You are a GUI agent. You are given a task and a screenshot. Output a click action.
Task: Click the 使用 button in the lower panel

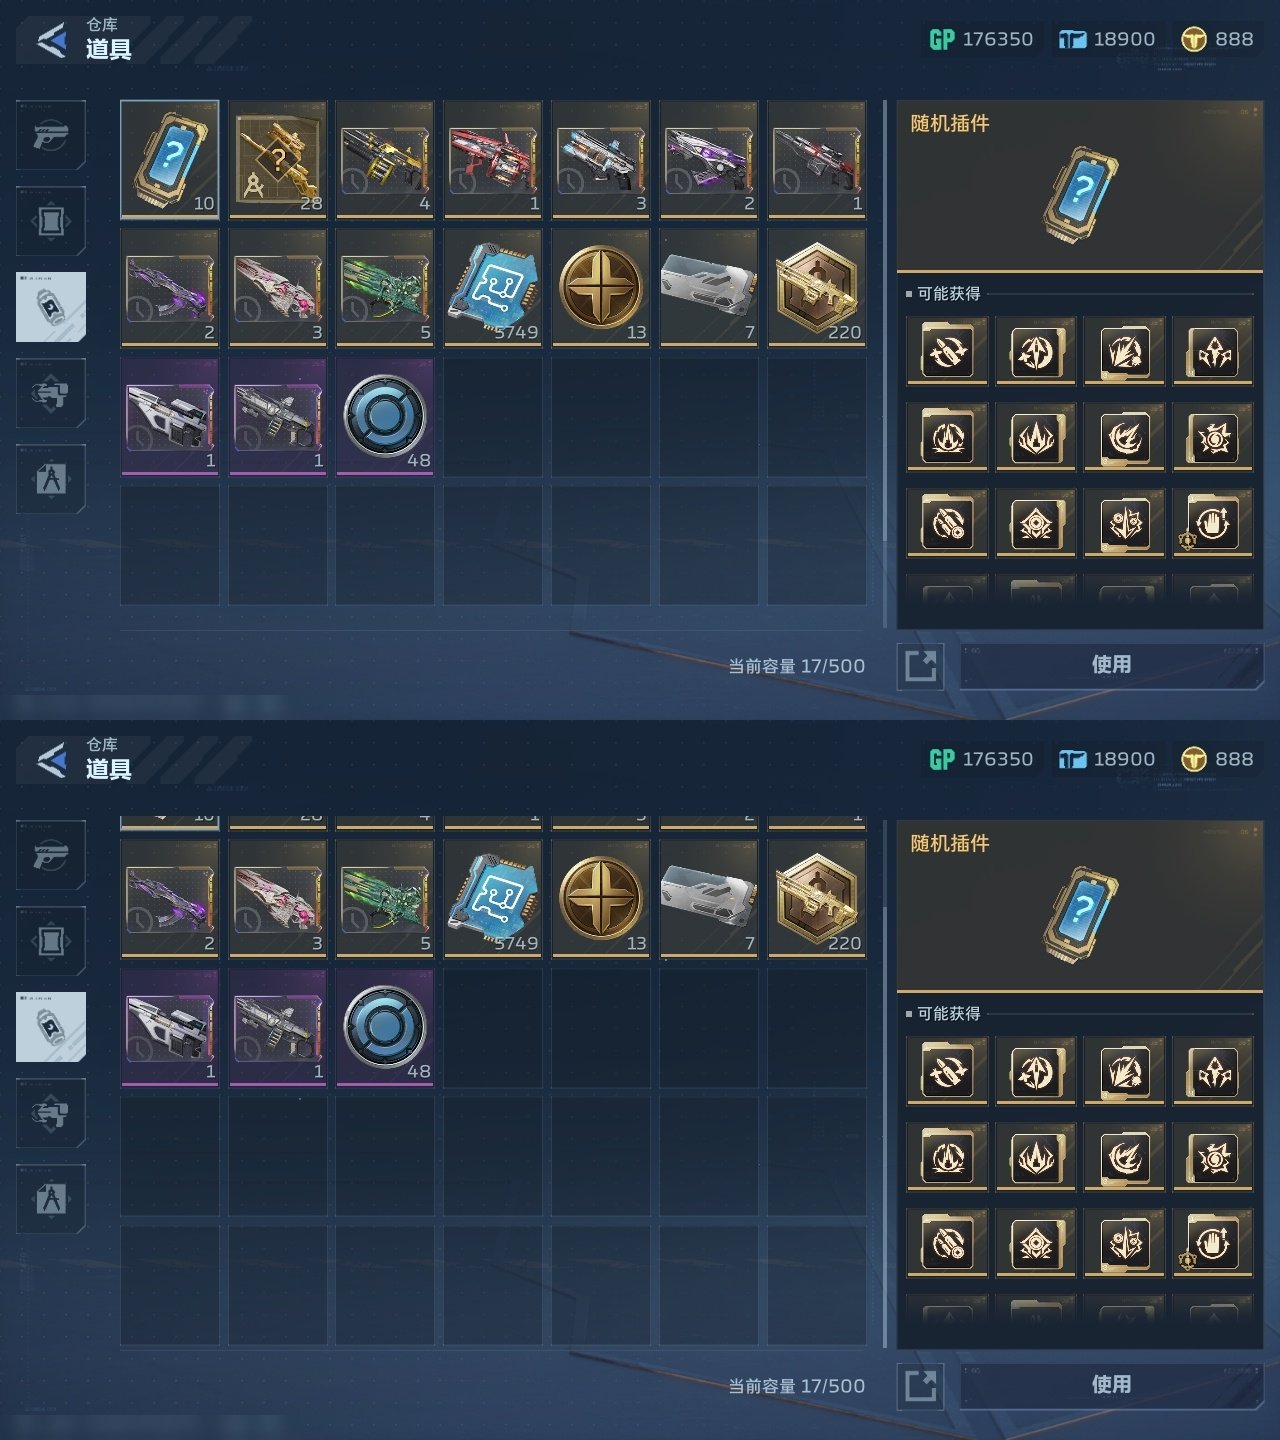click(1111, 1386)
